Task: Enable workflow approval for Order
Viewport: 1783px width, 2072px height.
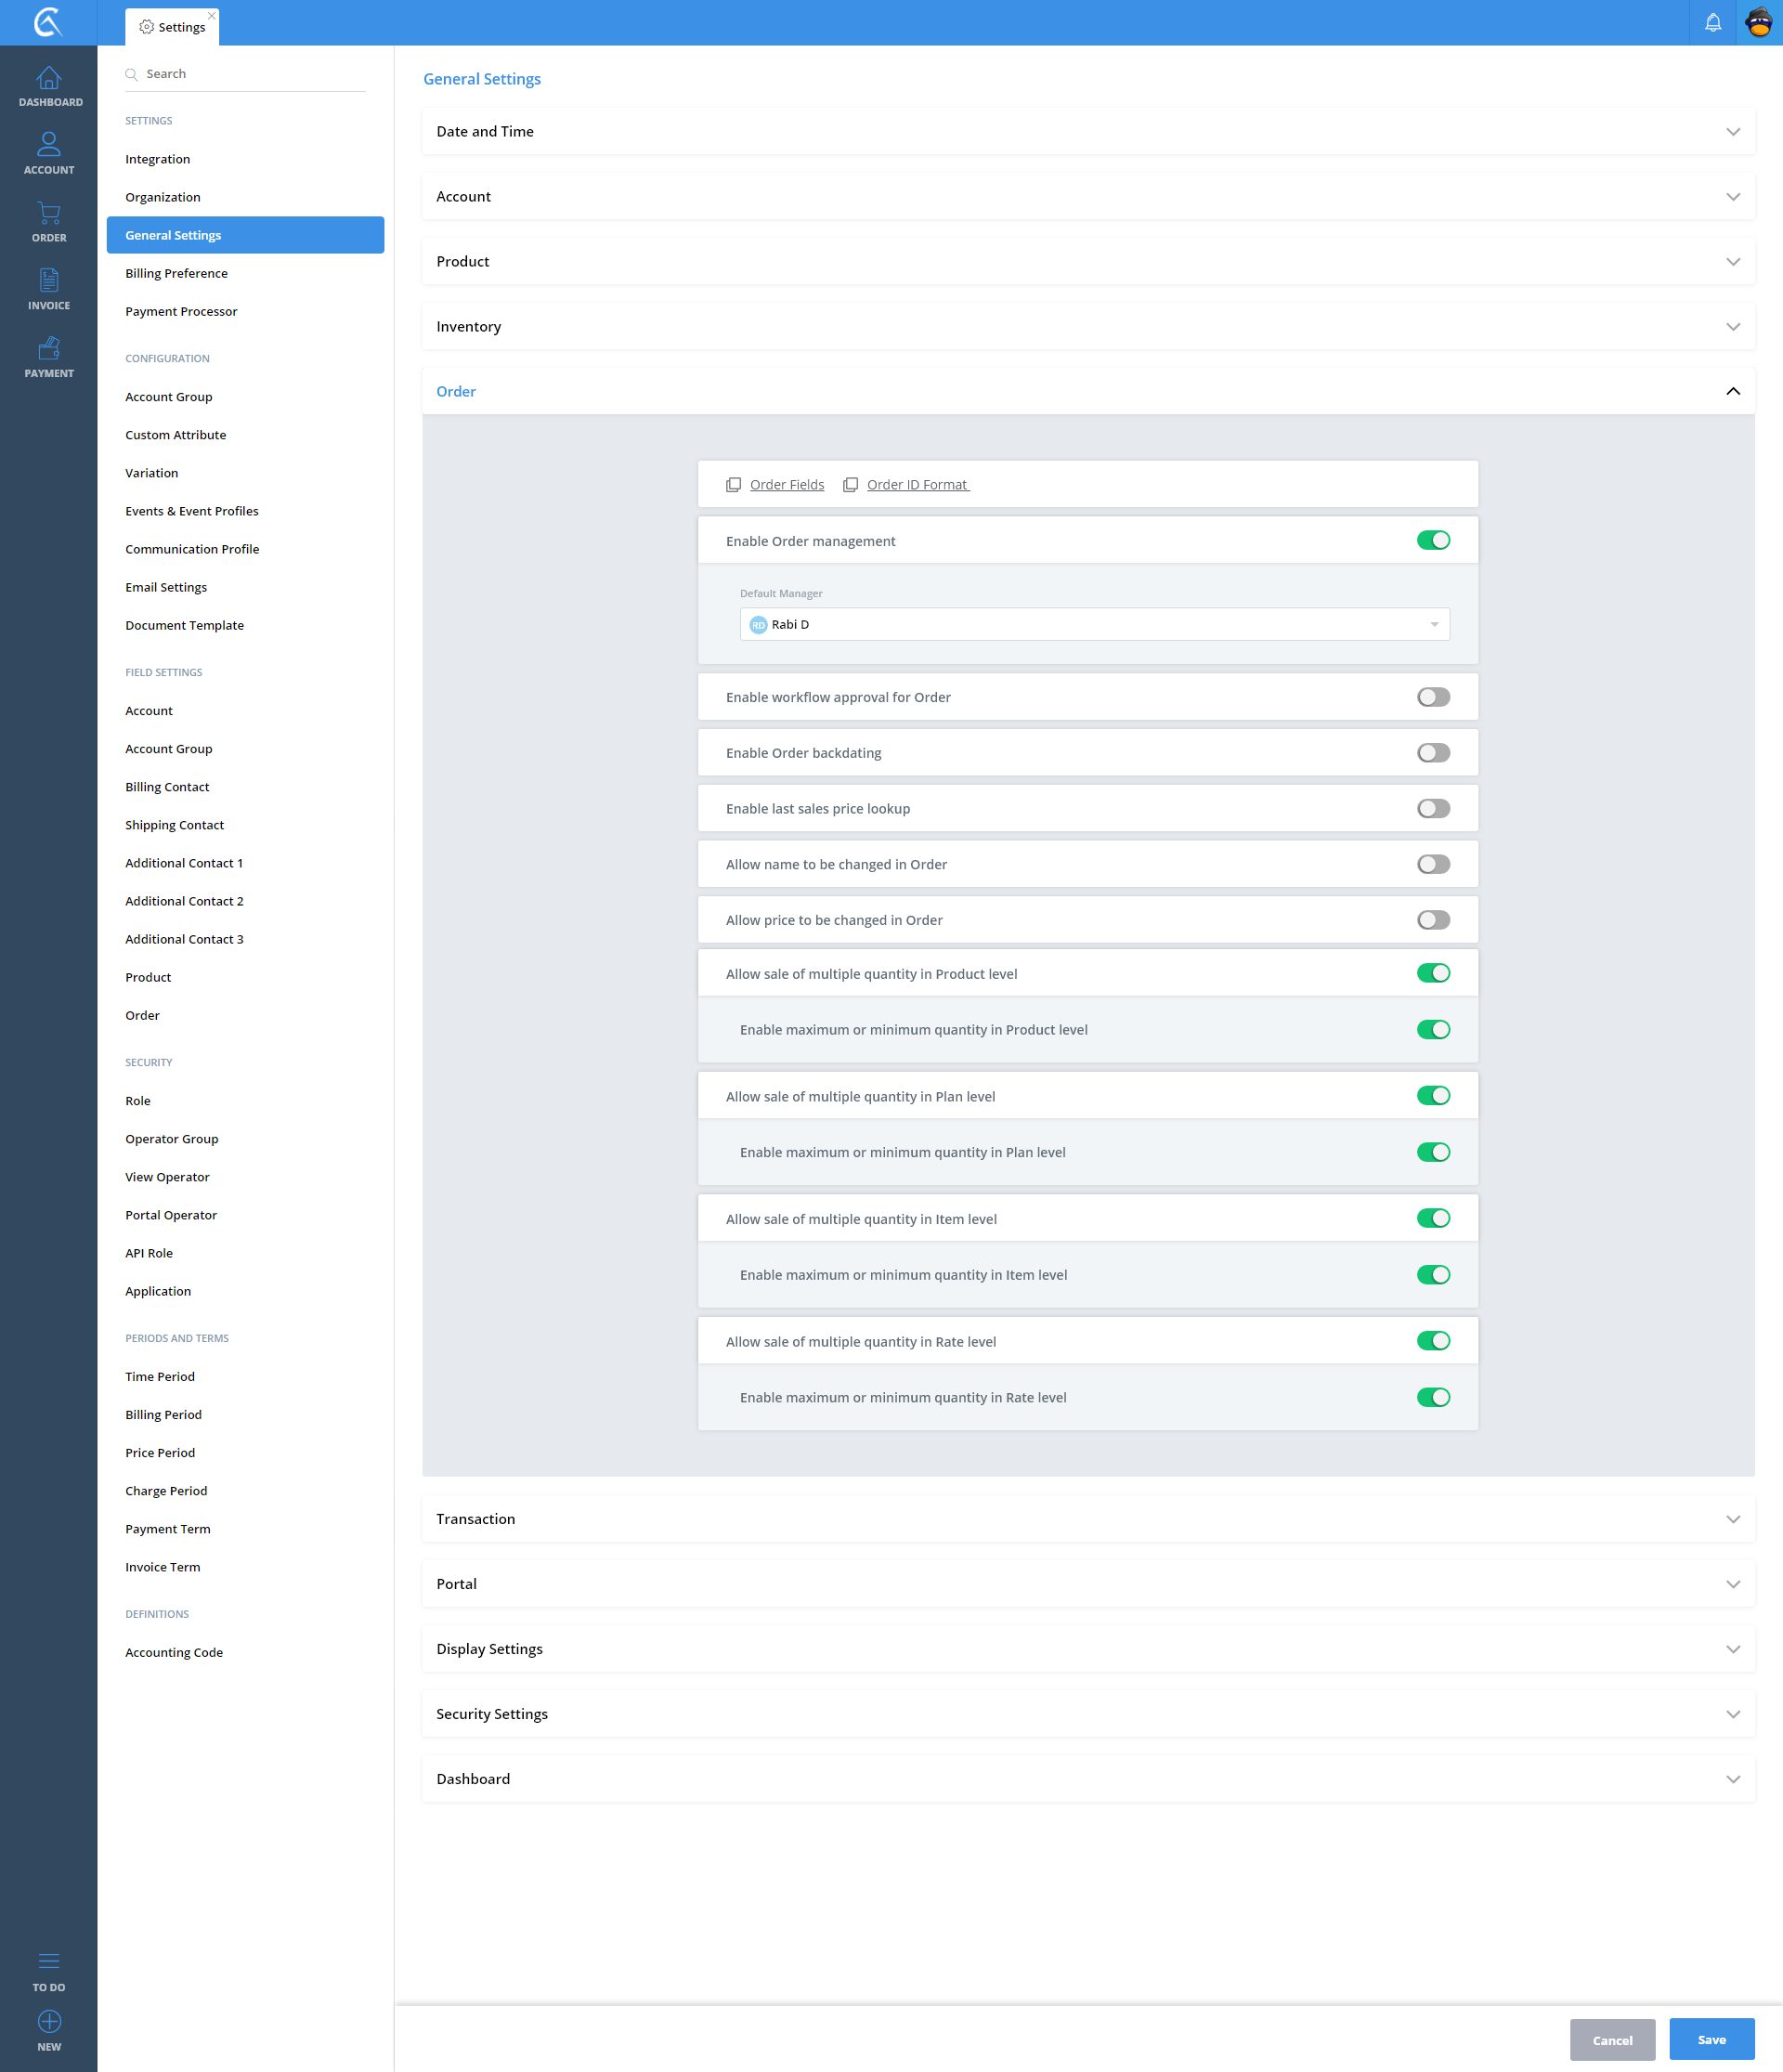Action: tap(1432, 697)
